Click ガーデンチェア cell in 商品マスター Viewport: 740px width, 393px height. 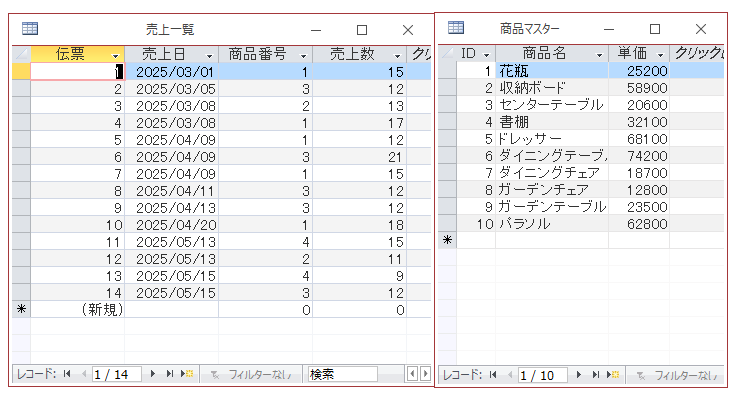click(x=552, y=190)
